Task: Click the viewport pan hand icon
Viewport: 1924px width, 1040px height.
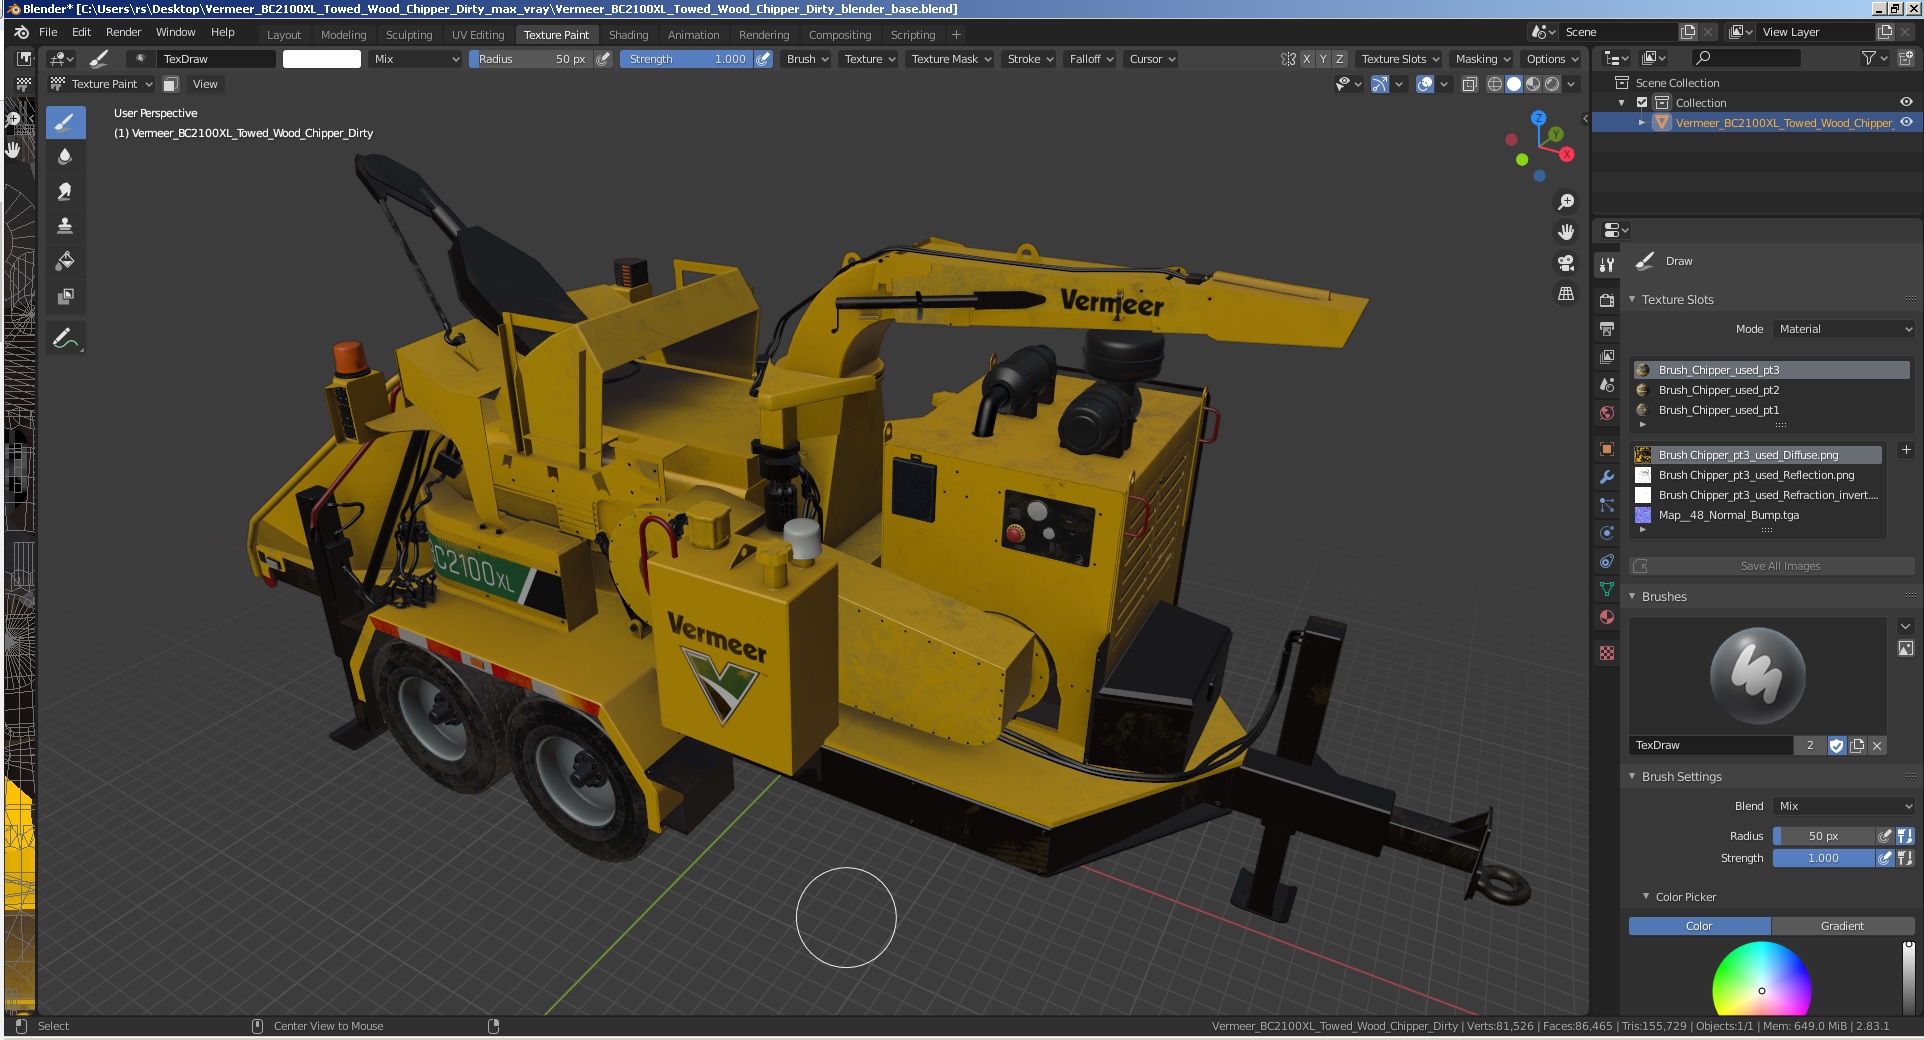Action: pos(1566,232)
